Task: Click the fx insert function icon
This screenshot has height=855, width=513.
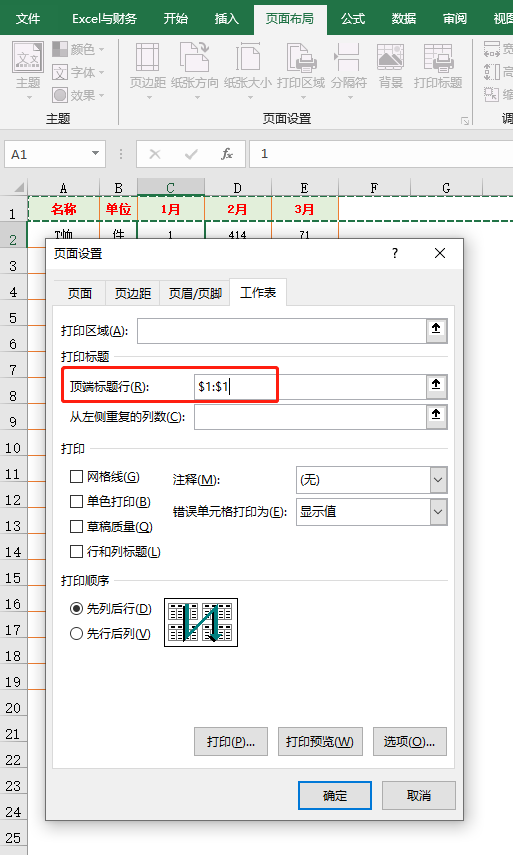Action: tap(227, 154)
